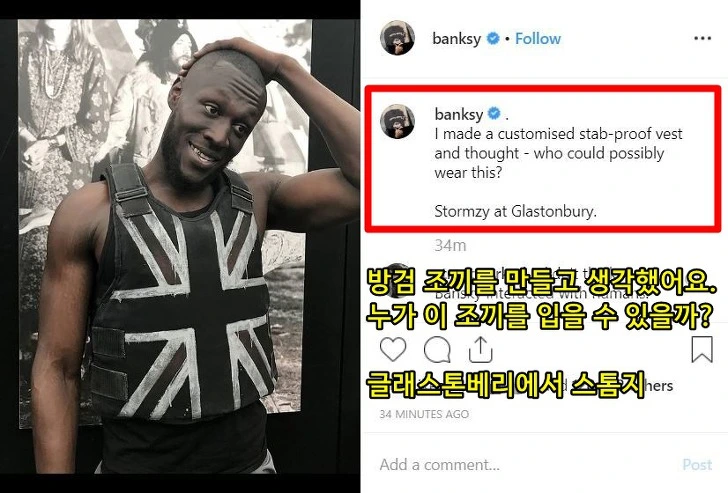Like the post with the heart icon
Image resolution: width=728 pixels, height=493 pixels.
393,350
